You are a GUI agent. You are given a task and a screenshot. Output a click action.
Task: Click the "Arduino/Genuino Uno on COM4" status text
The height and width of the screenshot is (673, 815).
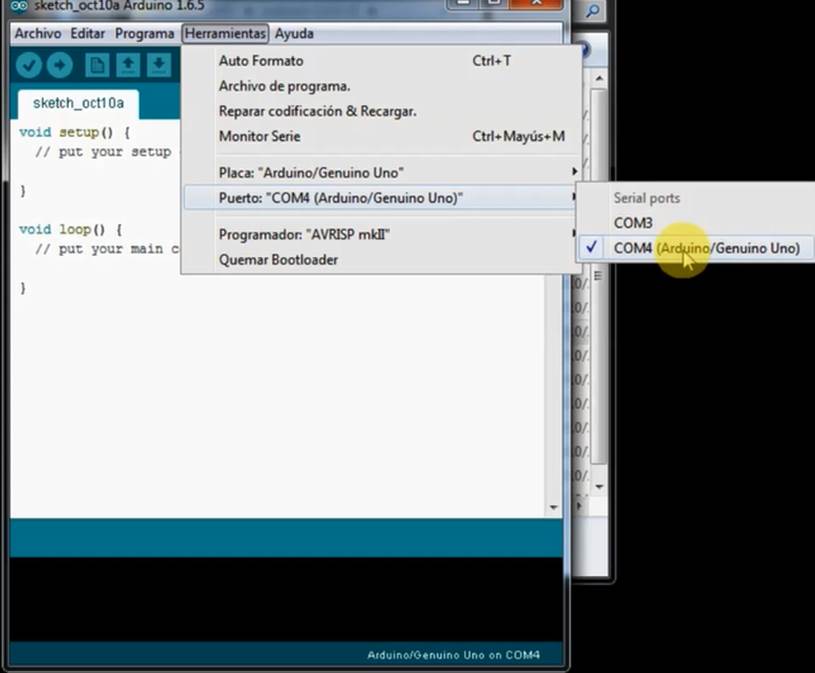[x=453, y=655]
